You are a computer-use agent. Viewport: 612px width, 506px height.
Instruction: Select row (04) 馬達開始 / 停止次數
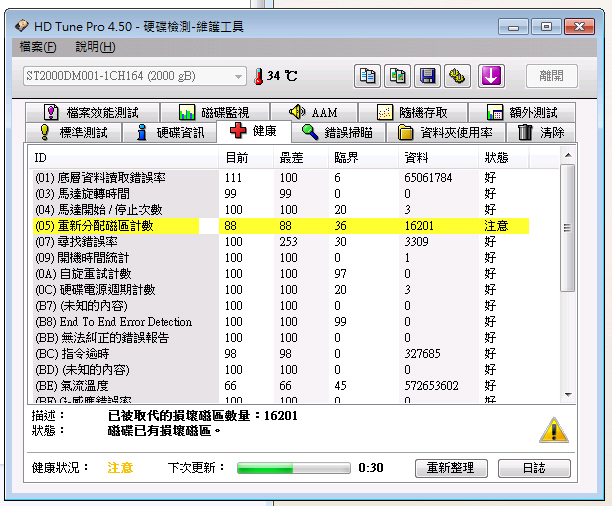click(x=280, y=210)
